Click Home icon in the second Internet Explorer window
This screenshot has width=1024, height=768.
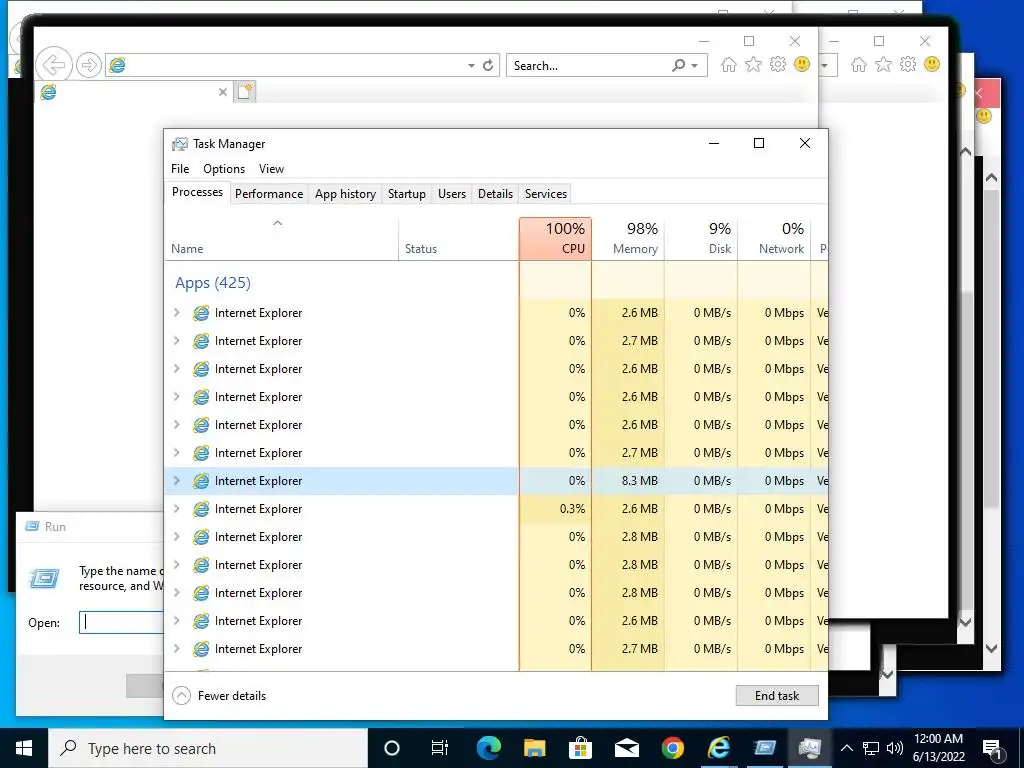[859, 65]
